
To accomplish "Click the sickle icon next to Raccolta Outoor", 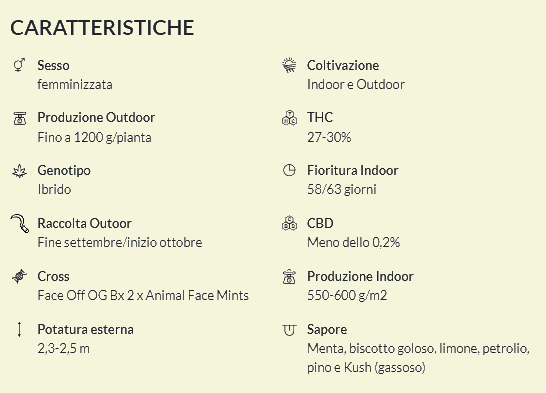I will coord(20,223).
